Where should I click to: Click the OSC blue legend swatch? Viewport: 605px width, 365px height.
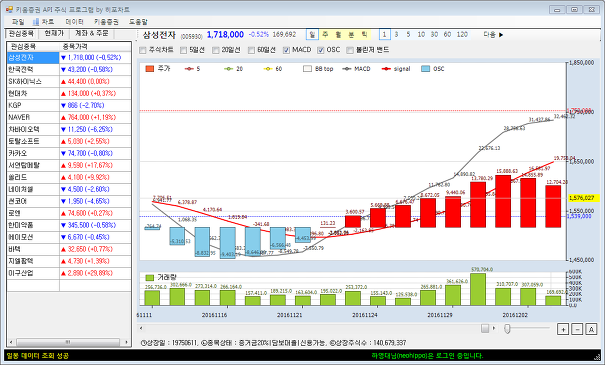pyautogui.click(x=425, y=69)
